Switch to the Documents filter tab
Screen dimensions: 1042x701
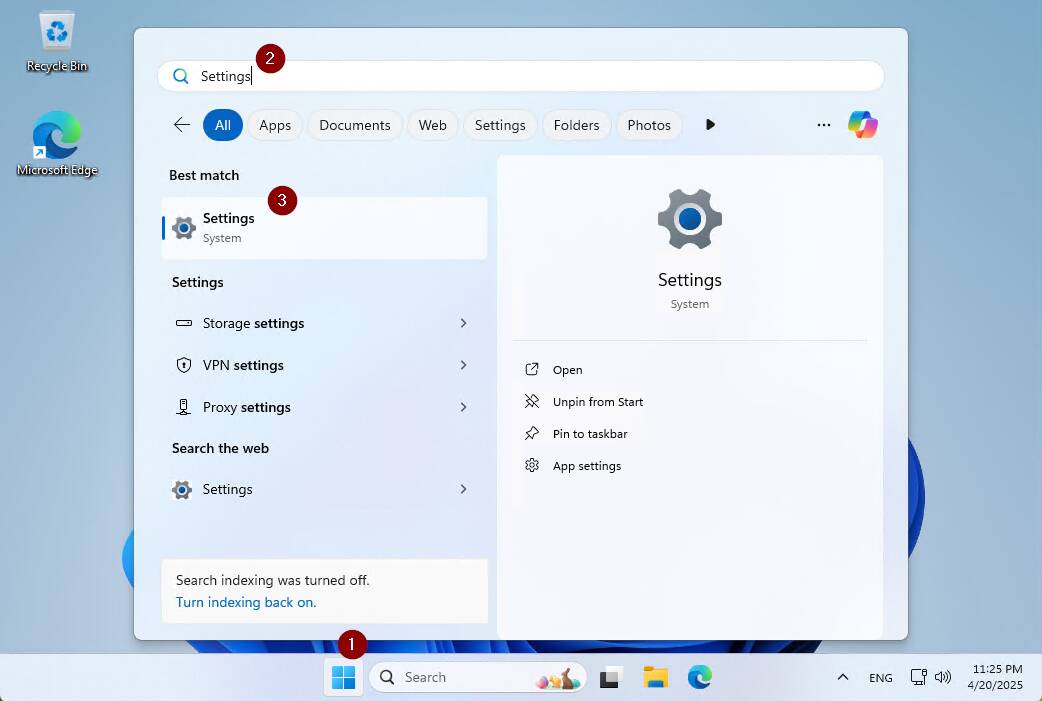pos(355,125)
